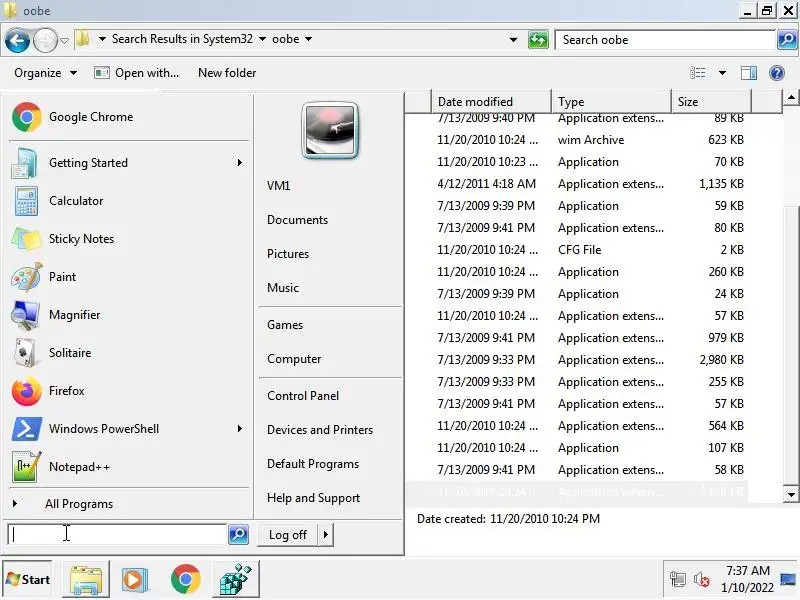Open VM1 user folder
The height and width of the screenshot is (600, 800).
[x=279, y=186]
